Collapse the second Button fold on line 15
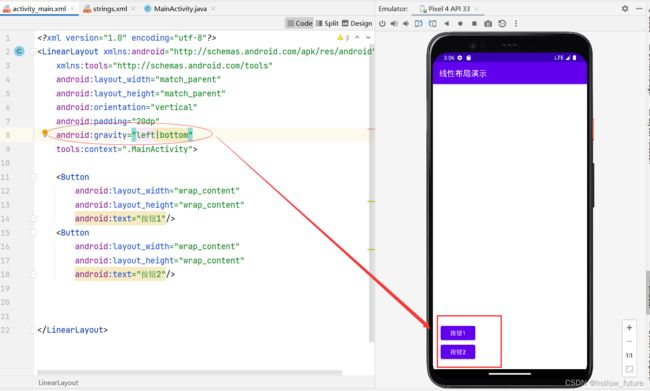 [34, 233]
